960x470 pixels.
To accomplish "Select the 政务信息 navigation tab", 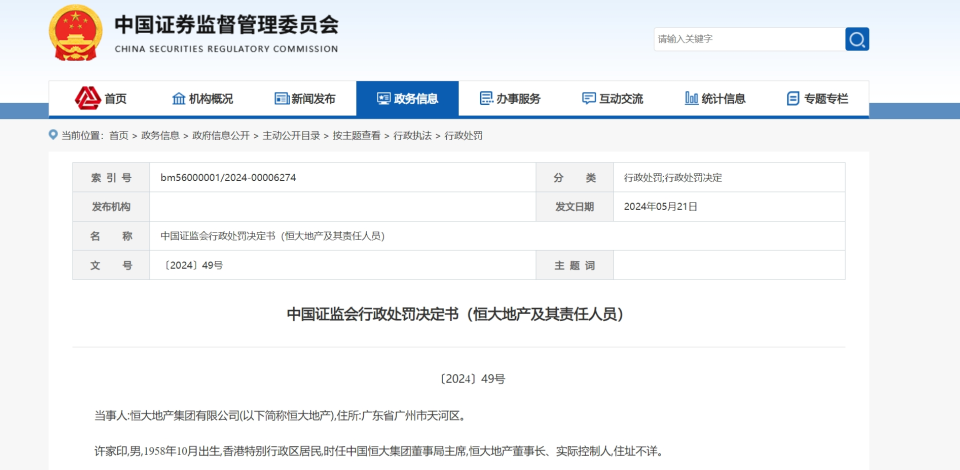I will tap(407, 99).
